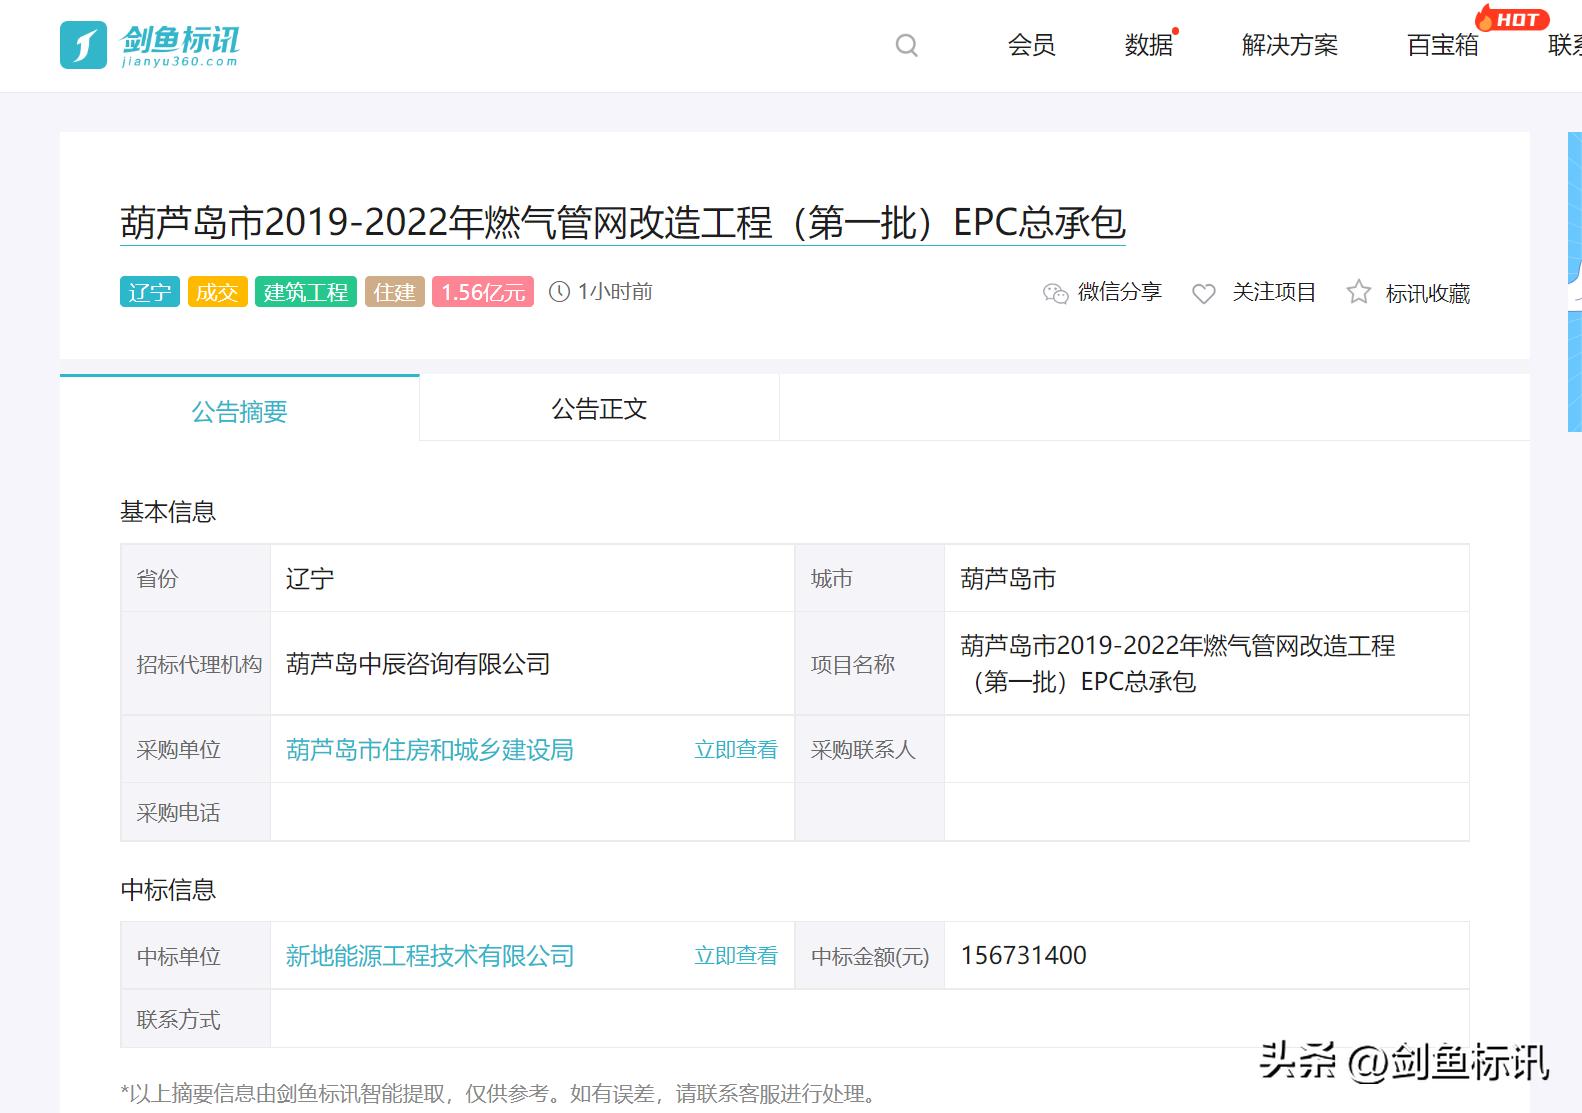Click the clock icon beside 1小时前
This screenshot has width=1582, height=1113.
(560, 291)
